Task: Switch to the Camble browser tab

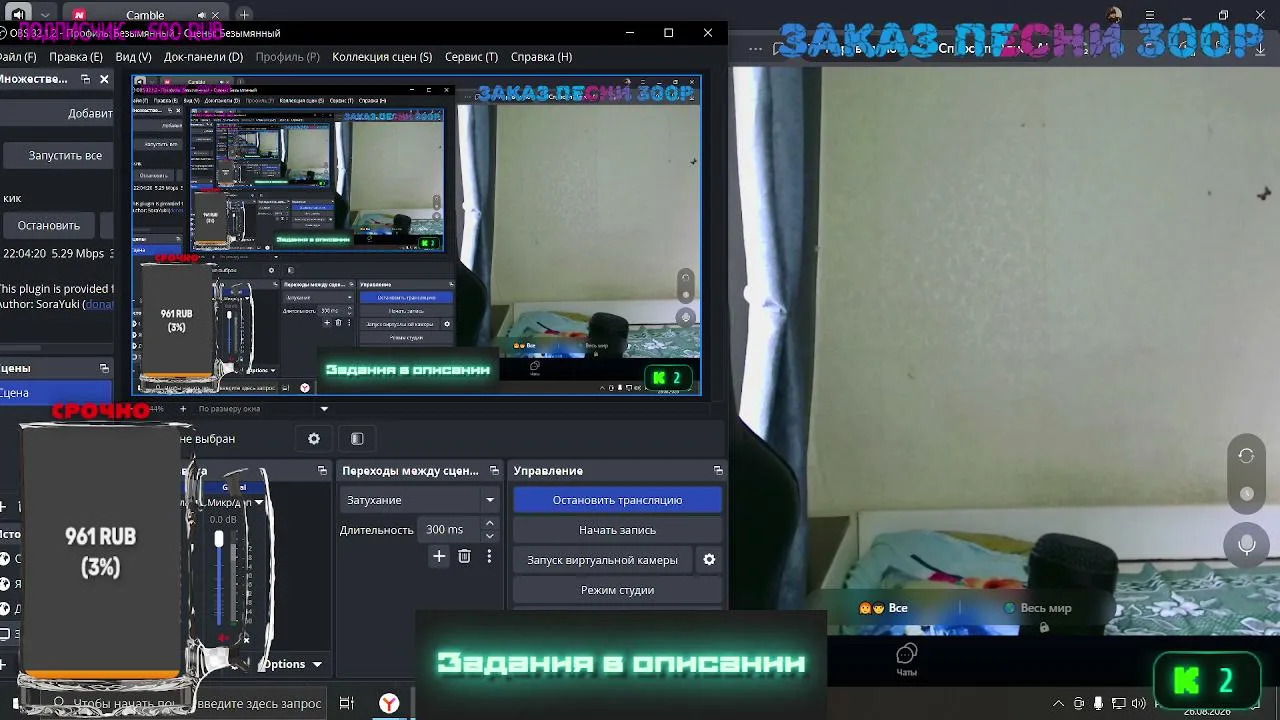Action: pyautogui.click(x=145, y=15)
